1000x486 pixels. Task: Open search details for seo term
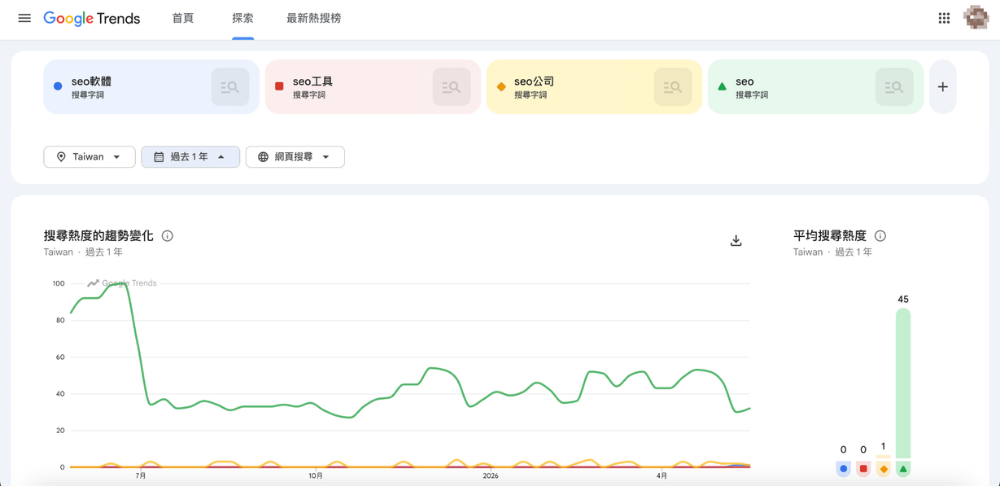pos(894,87)
